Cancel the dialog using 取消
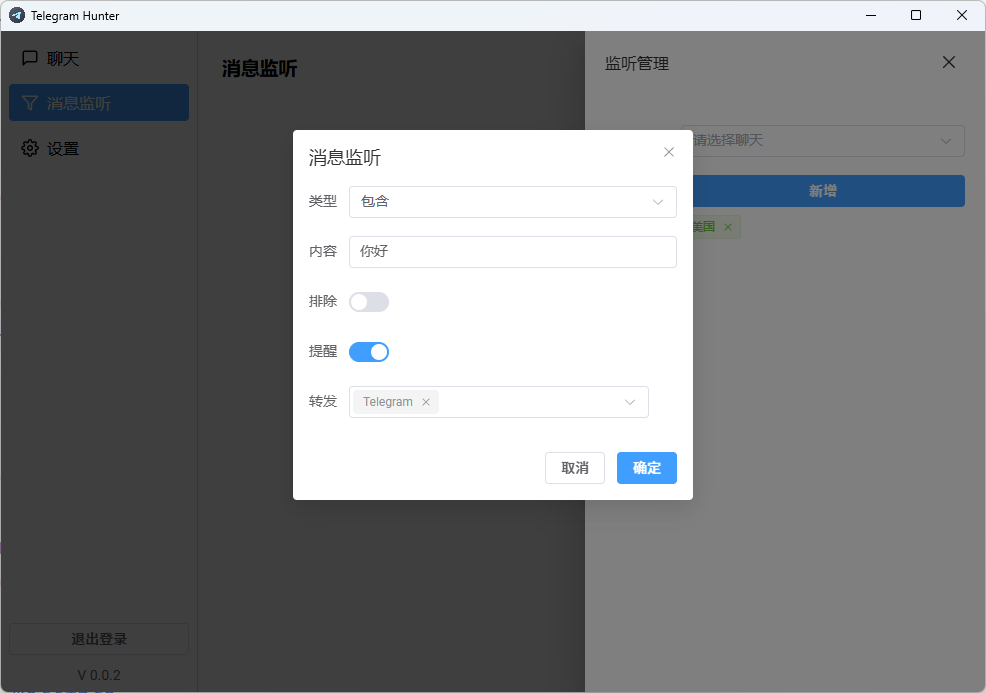This screenshot has width=986, height=693. pos(574,467)
